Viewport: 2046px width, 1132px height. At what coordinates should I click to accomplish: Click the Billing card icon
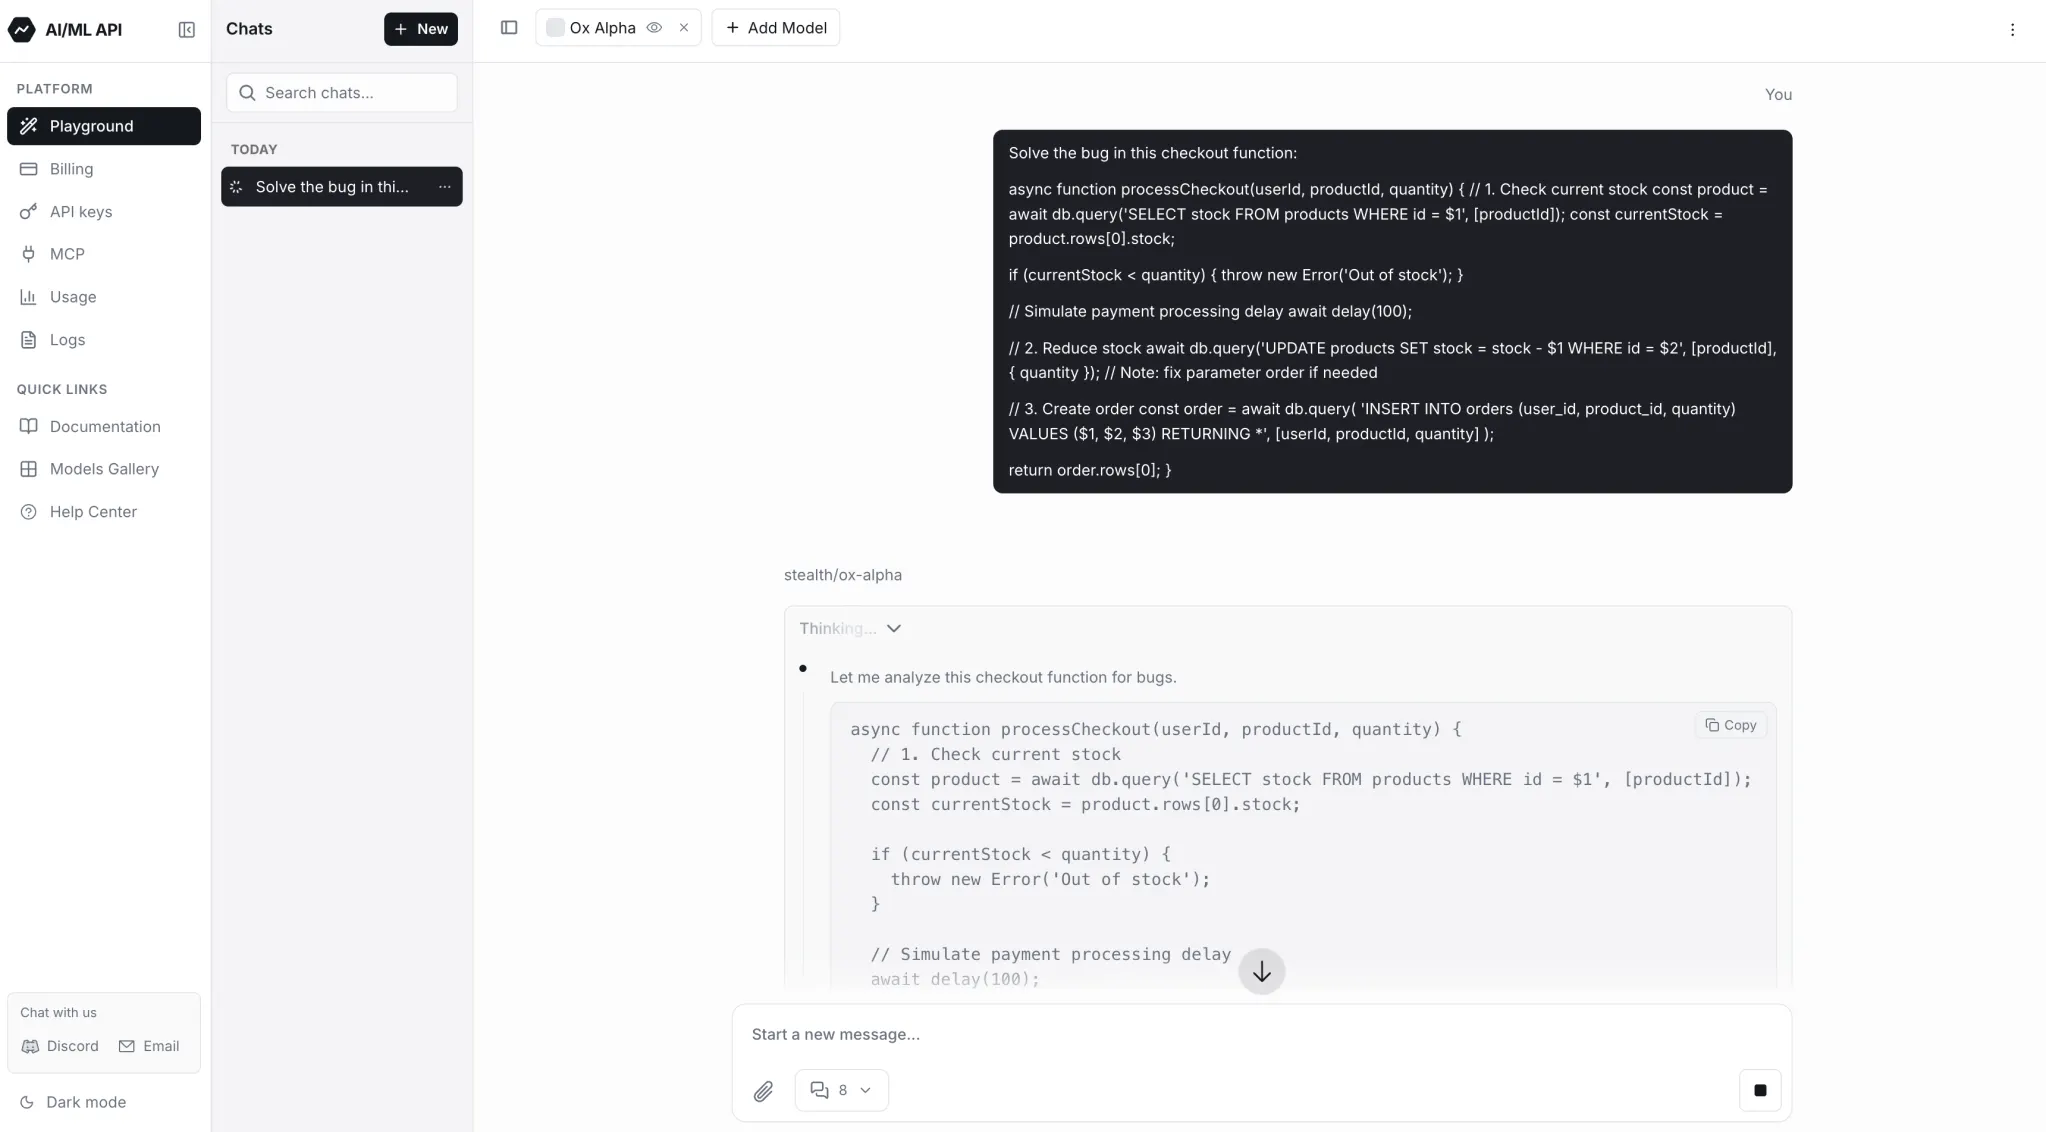(x=29, y=169)
